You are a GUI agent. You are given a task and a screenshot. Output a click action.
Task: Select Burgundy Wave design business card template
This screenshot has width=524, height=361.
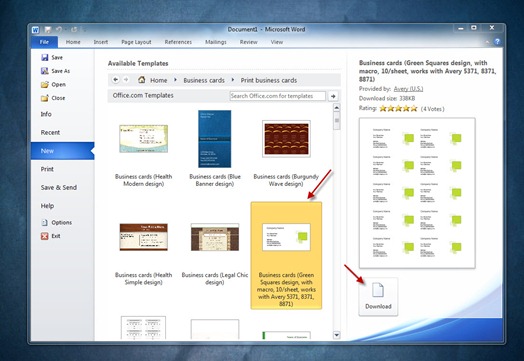(x=286, y=153)
